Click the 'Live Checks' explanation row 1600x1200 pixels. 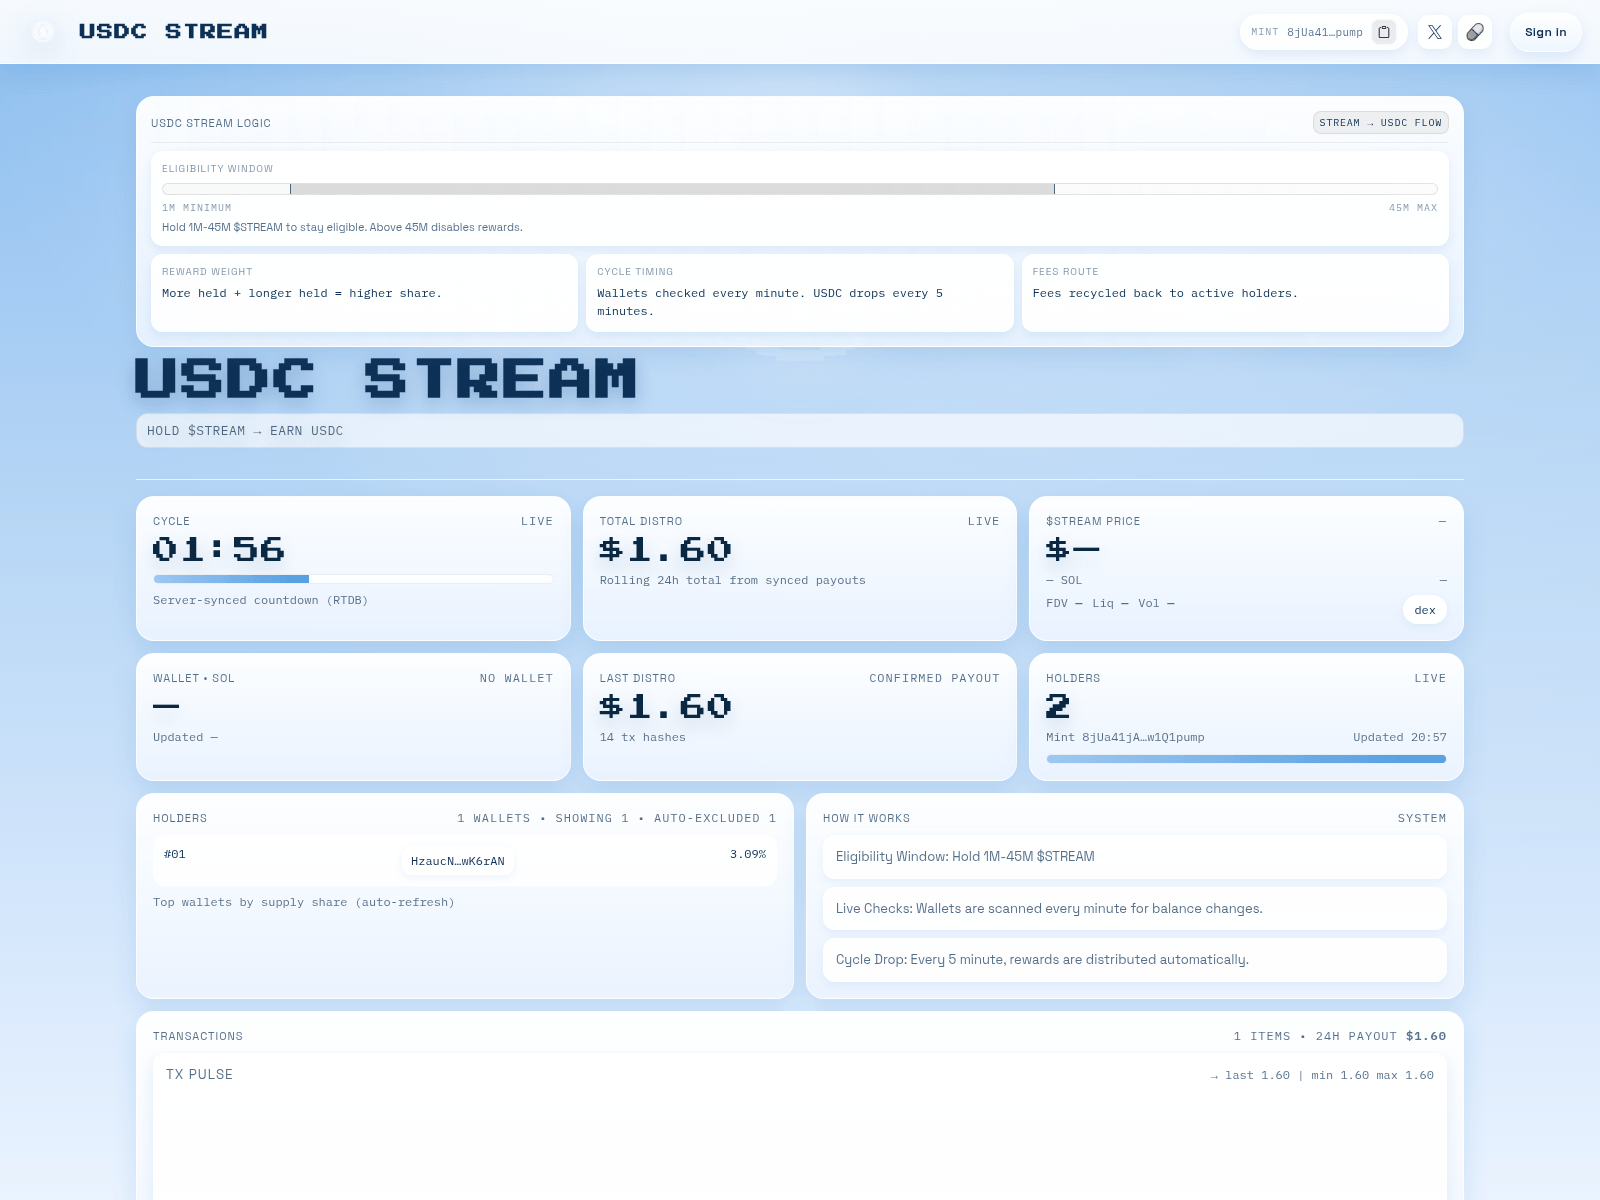pos(1135,909)
